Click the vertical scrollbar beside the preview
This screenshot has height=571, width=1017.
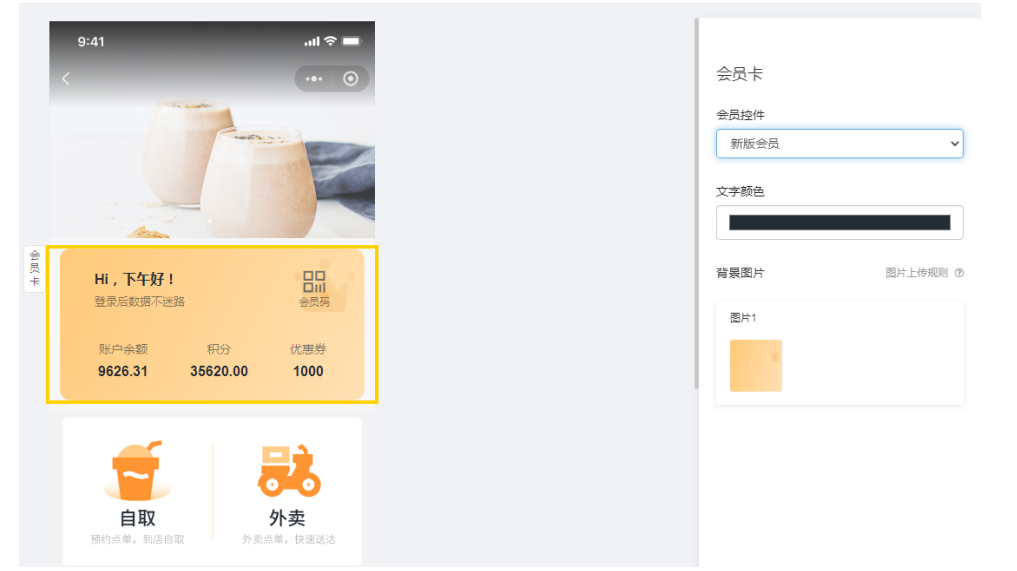click(696, 204)
